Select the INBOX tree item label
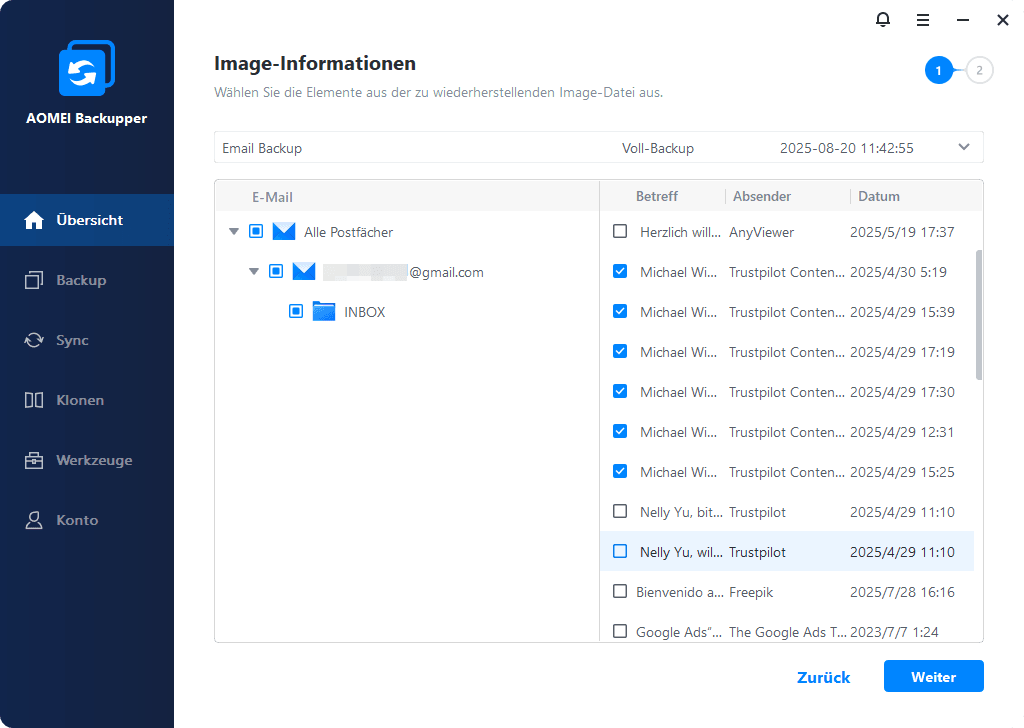Viewport: 1024px width, 728px height. pyautogui.click(x=364, y=312)
